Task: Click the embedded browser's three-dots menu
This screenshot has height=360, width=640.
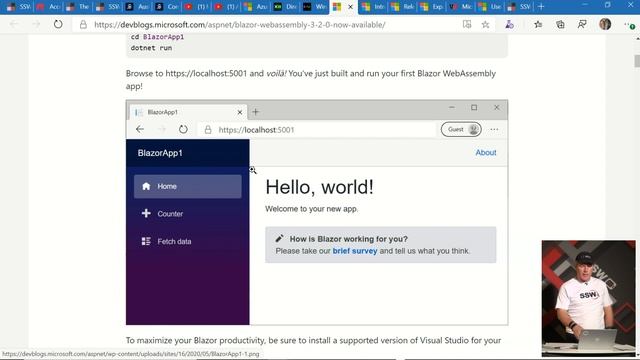Action: pos(494,129)
